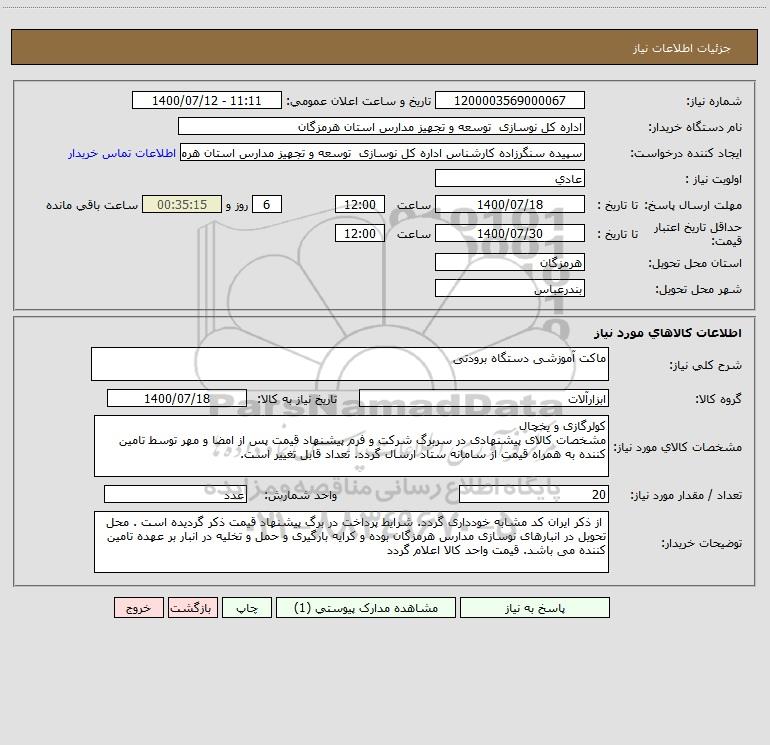The width and height of the screenshot is (770, 745).
Task: Click اطلاعات کالاهای مورد نیاز section heading
Action: pyautogui.click(x=668, y=333)
